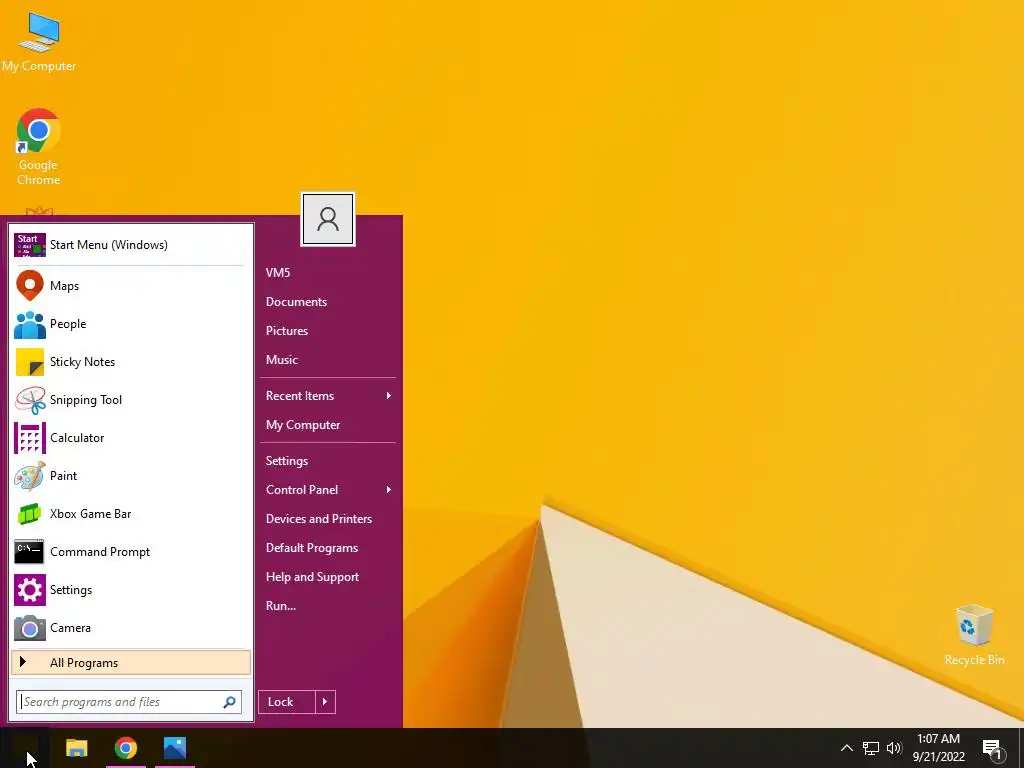1024x768 pixels.
Task: Click the Lock button
Action: coord(287,702)
